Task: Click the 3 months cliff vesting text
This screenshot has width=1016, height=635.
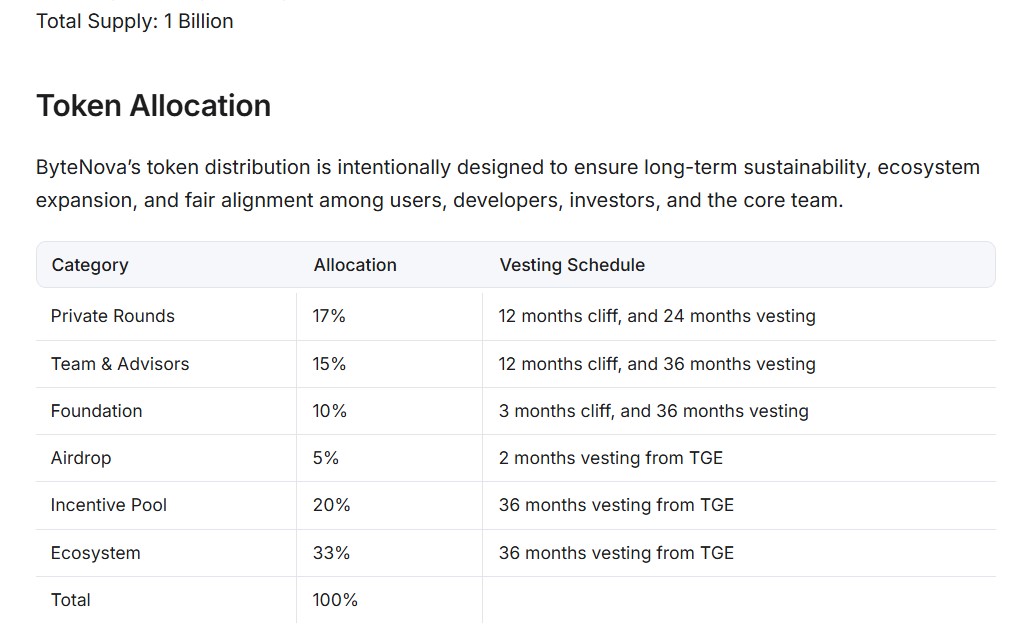Action: pyautogui.click(x=654, y=411)
